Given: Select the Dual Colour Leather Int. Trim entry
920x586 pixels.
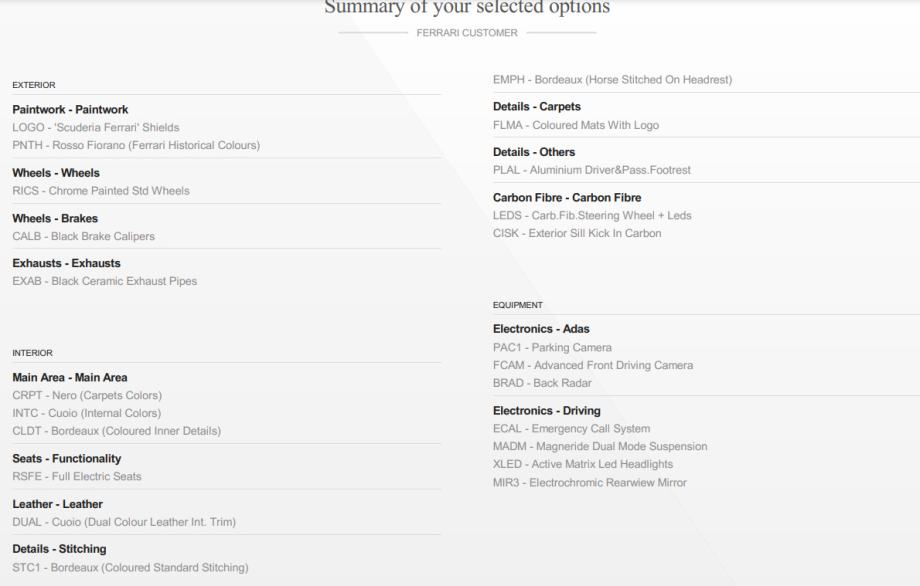Looking at the screenshot, I should point(124,522).
